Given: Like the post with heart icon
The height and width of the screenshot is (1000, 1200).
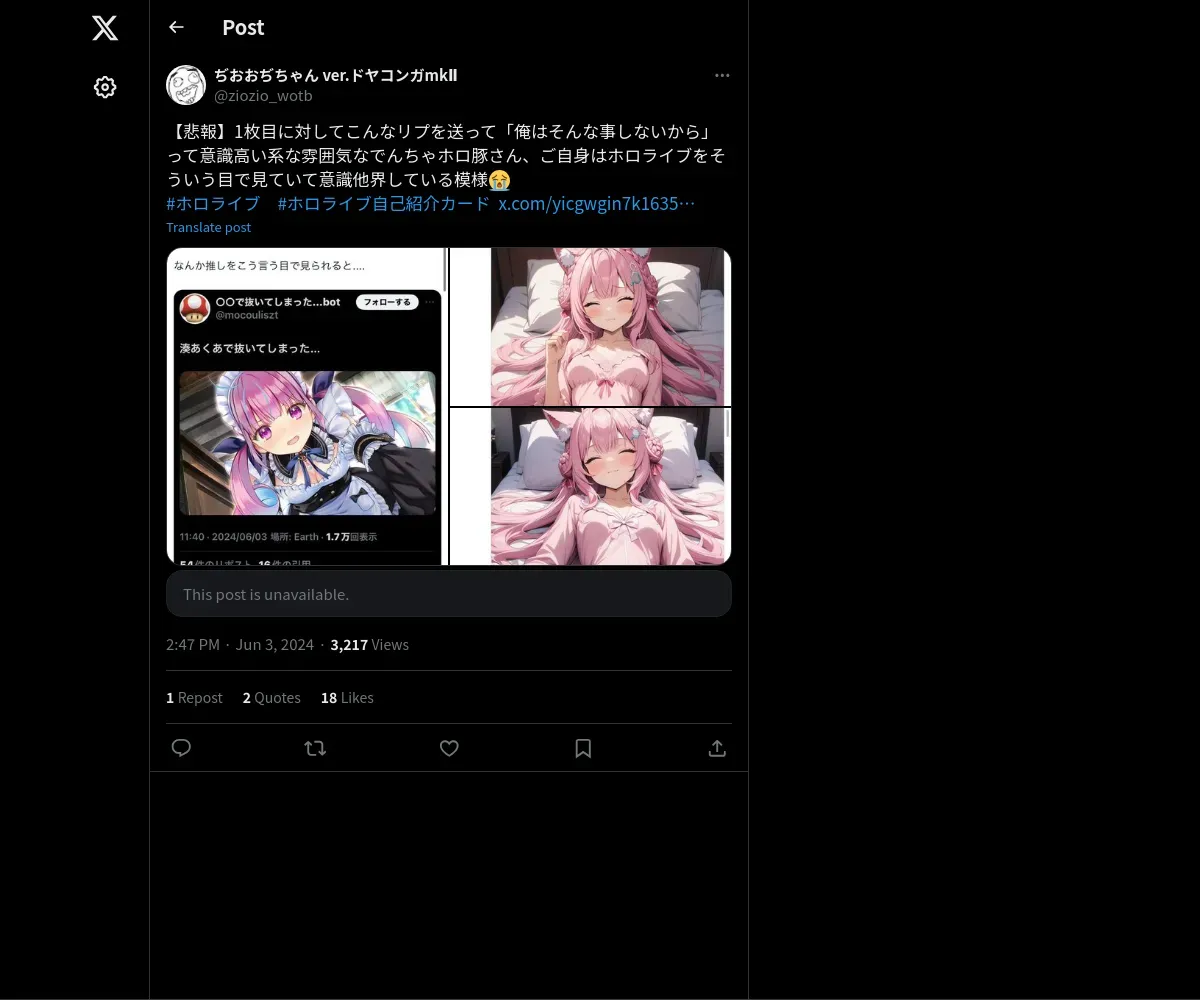Looking at the screenshot, I should tap(449, 748).
